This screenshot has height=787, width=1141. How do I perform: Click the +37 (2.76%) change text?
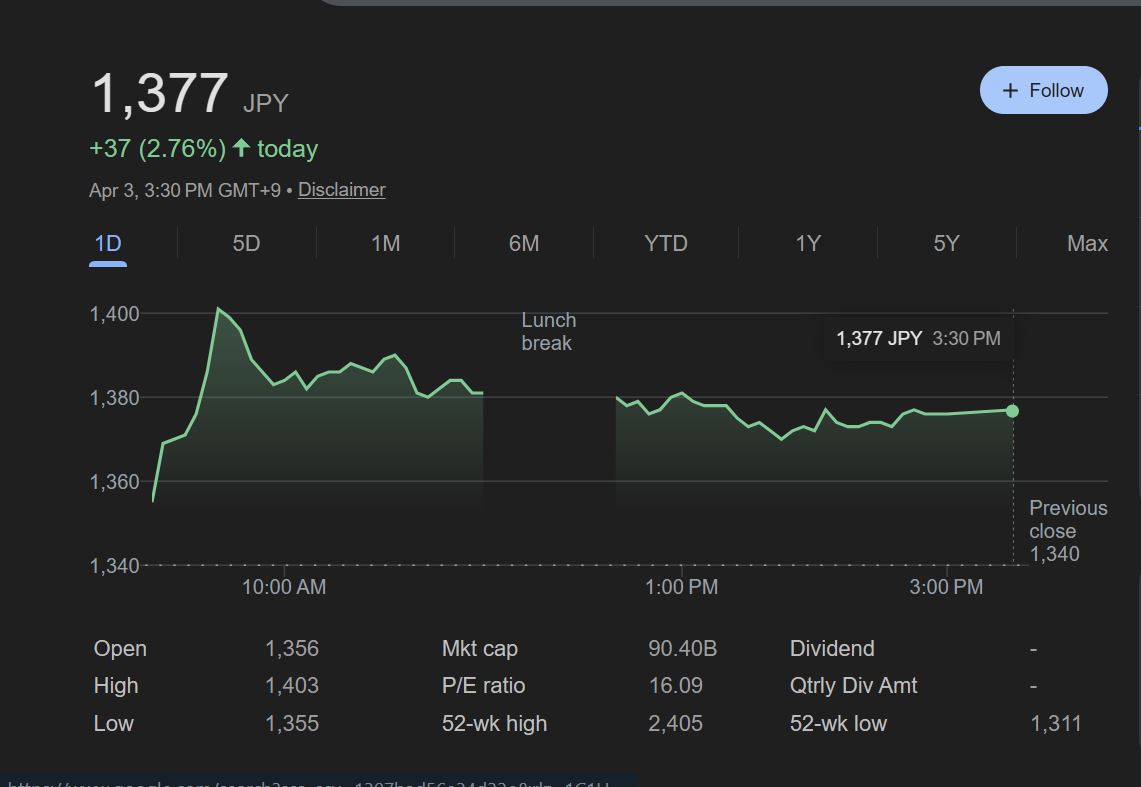pyautogui.click(x=157, y=149)
